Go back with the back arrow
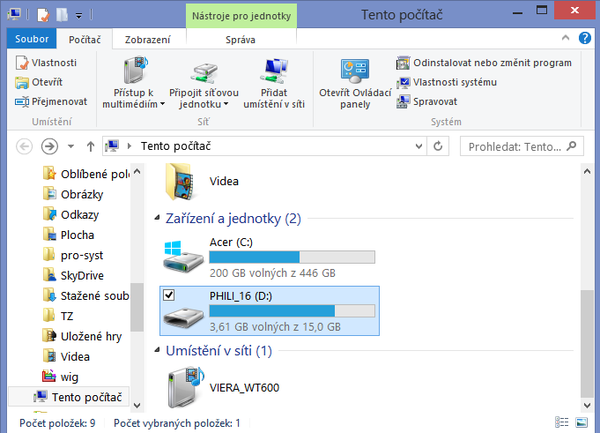This screenshot has height=433, width=600. click(24, 146)
